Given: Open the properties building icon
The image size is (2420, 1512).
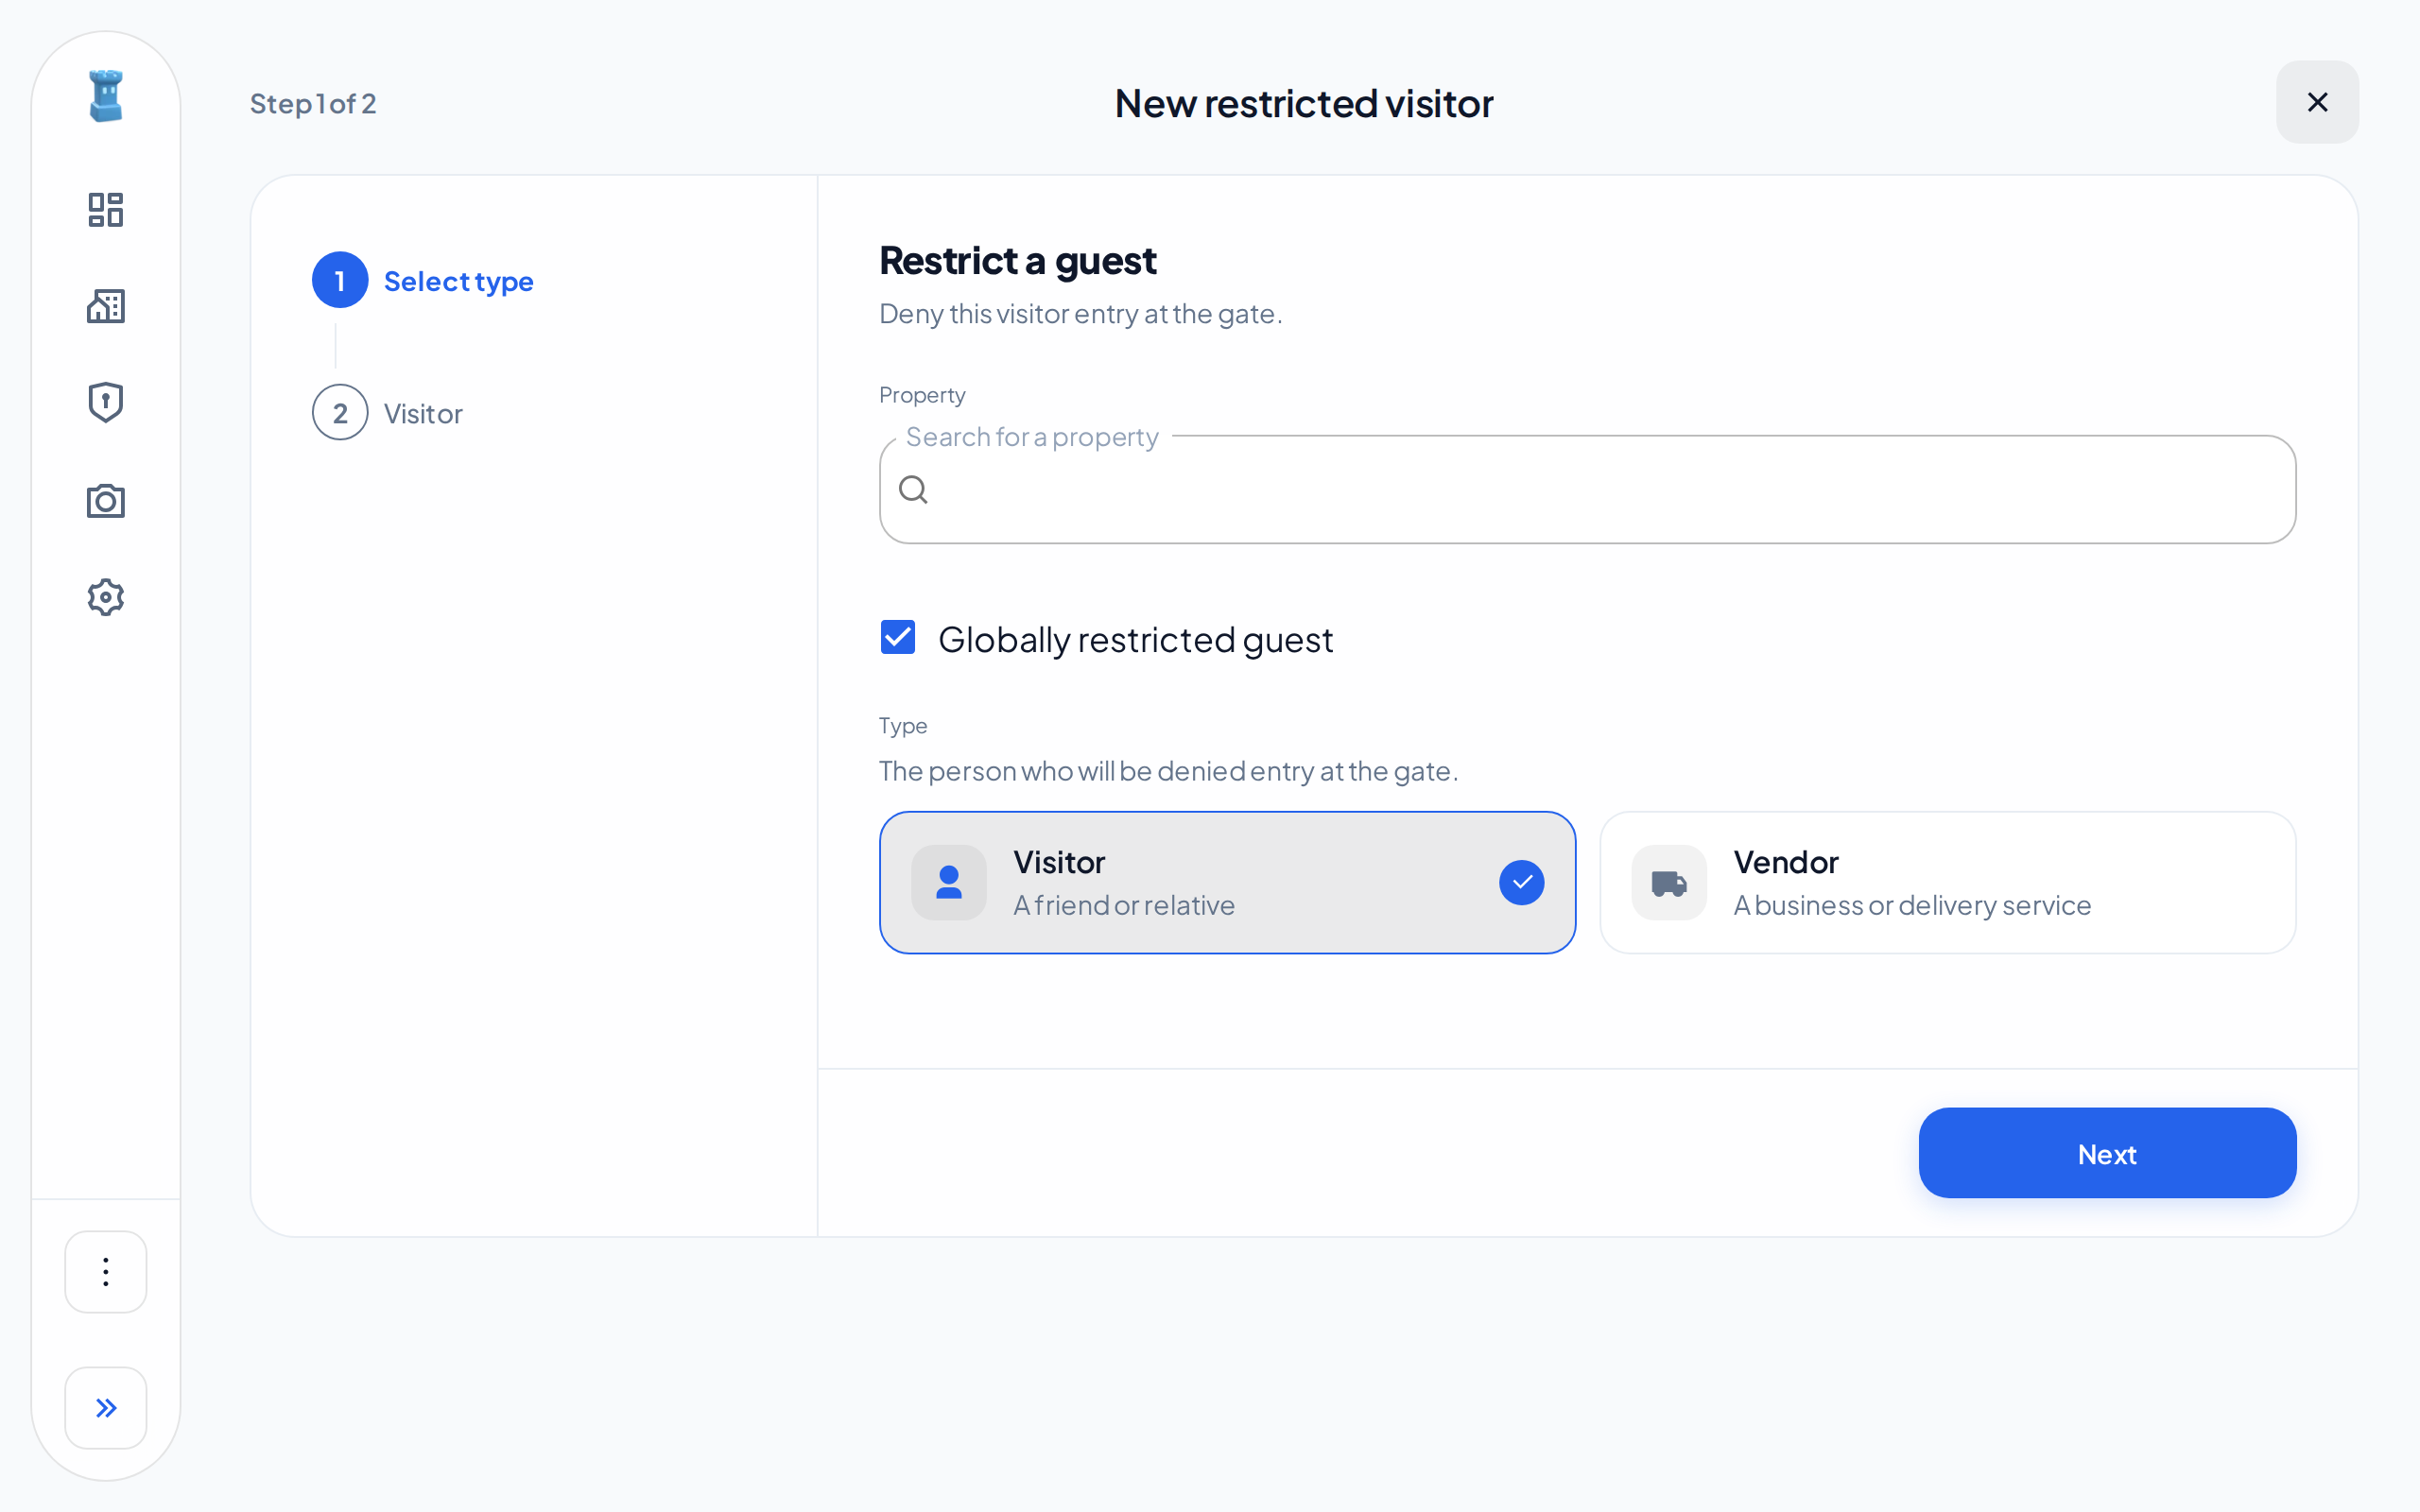Looking at the screenshot, I should pos(106,306).
